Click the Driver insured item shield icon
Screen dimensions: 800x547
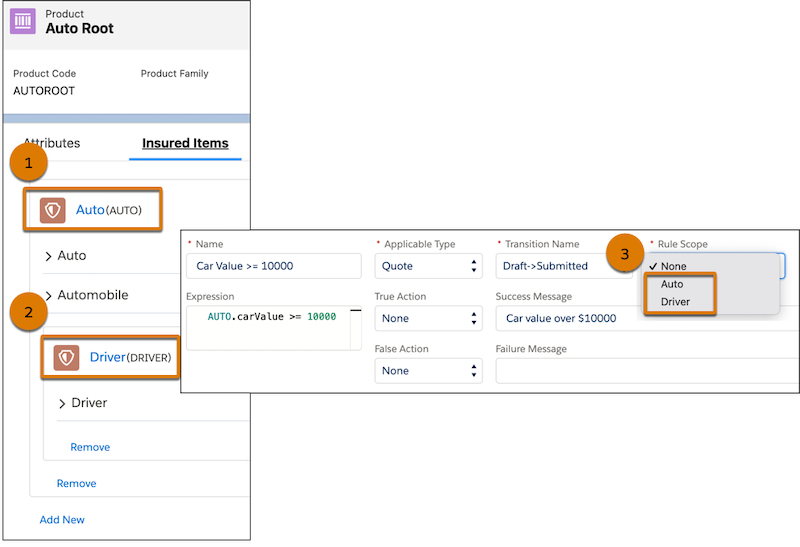[x=66, y=358]
